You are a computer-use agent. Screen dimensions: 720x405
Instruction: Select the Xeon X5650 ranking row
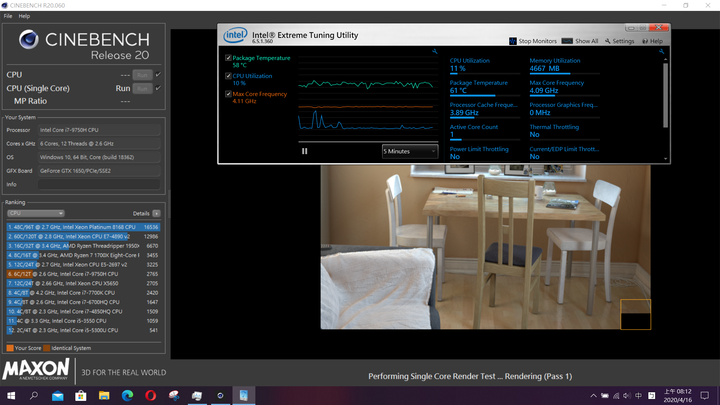[x=83, y=283]
